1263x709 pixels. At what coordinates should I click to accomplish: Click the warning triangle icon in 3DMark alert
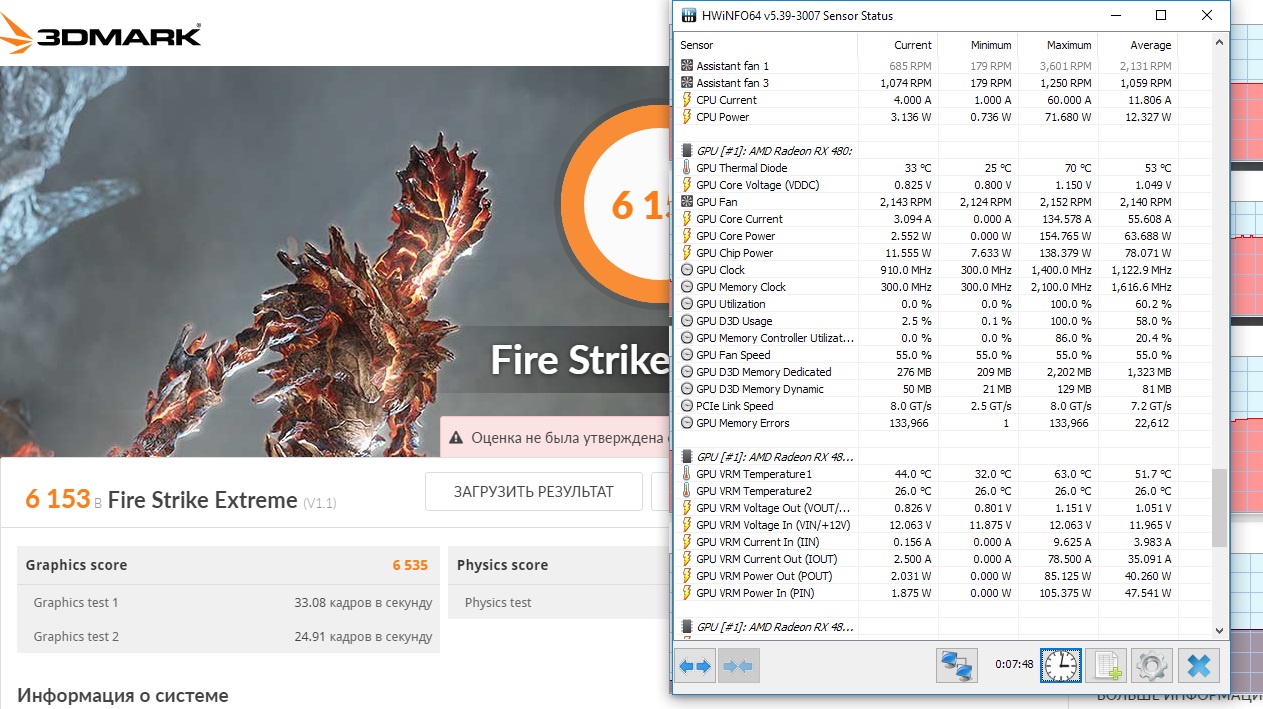(456, 437)
